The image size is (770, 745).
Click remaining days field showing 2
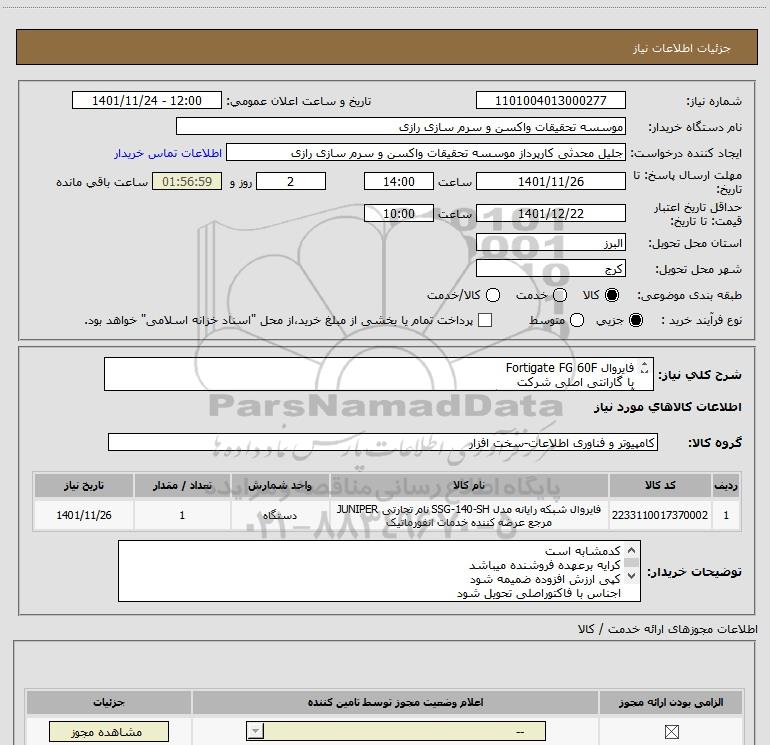coord(291,181)
